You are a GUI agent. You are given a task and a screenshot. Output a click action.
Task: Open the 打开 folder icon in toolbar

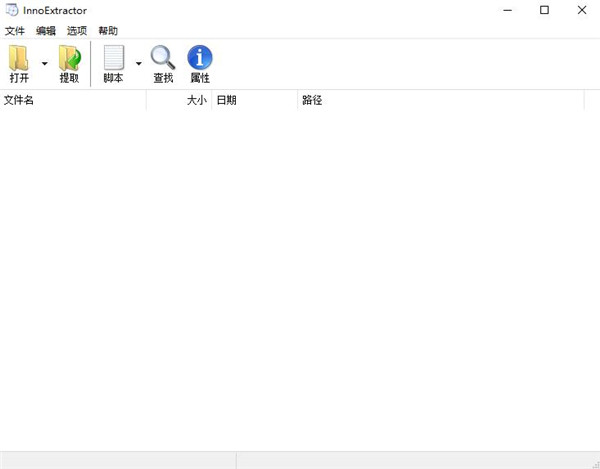pyautogui.click(x=19, y=58)
